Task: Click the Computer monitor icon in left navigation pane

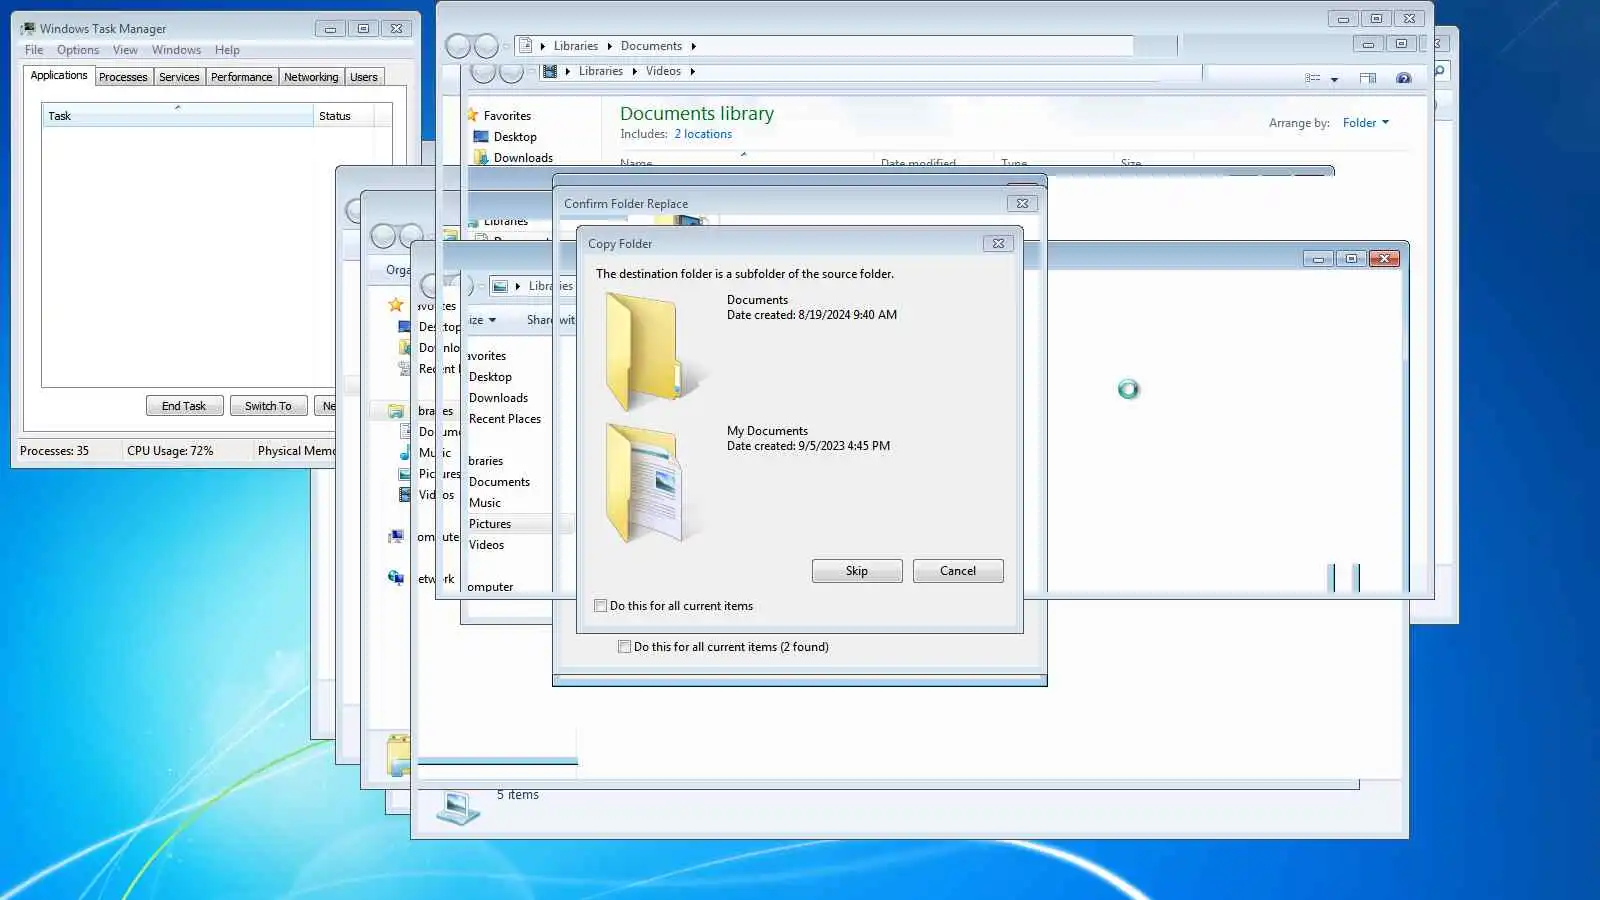Action: click(x=396, y=537)
